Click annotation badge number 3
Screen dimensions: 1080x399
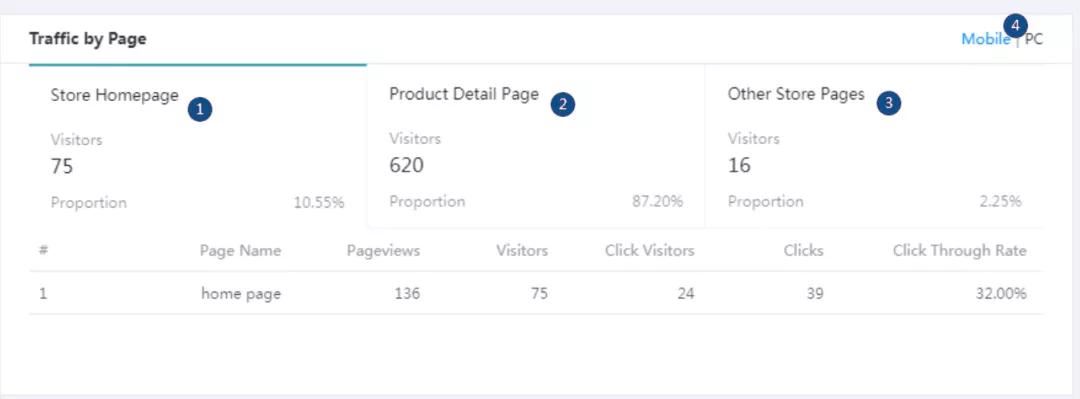point(889,103)
